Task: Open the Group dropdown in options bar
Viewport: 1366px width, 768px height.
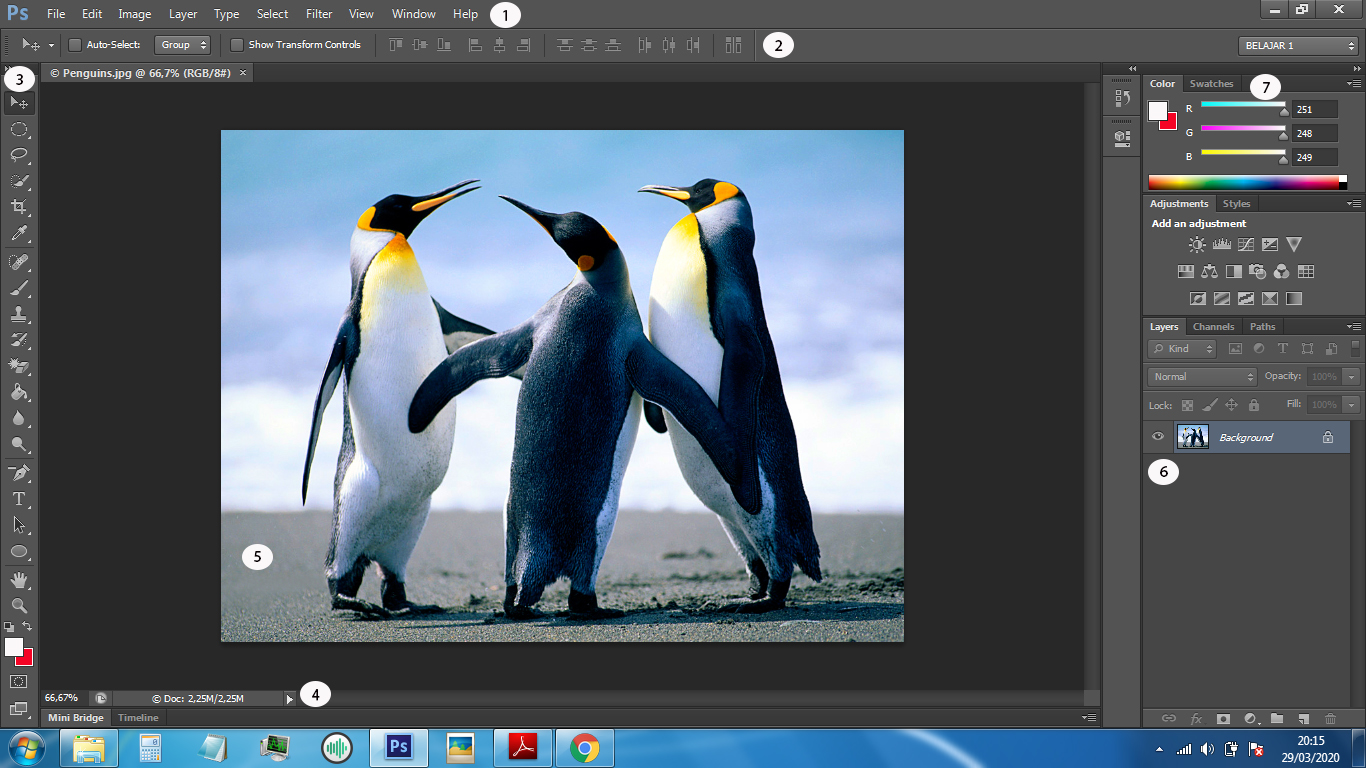Action: [x=183, y=45]
